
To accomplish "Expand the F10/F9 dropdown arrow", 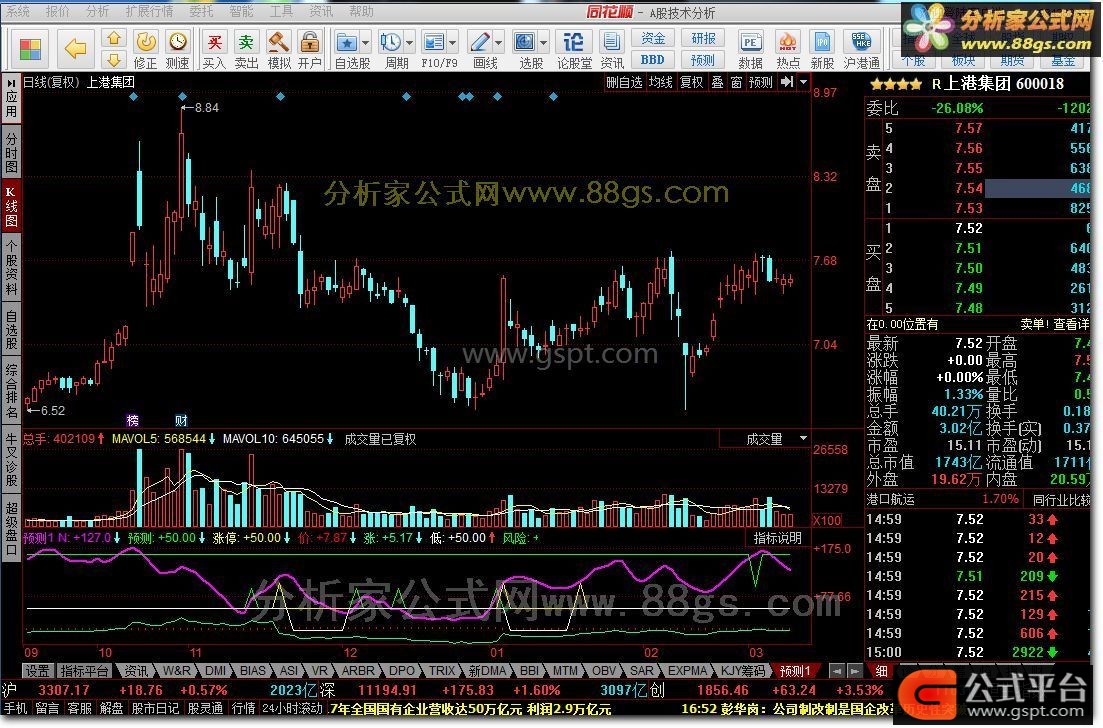I will pos(452,42).
